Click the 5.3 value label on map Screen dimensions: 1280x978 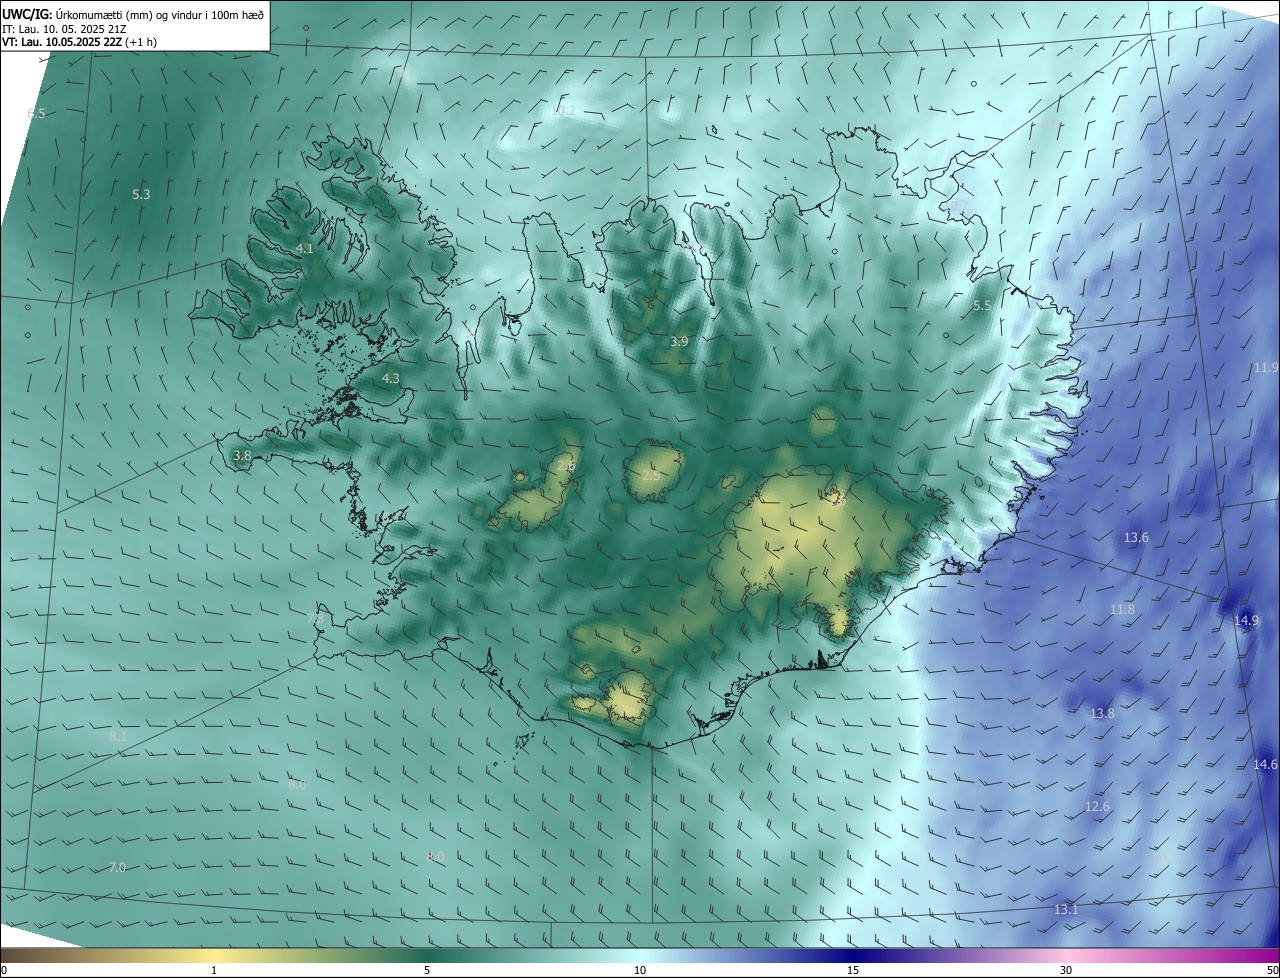pos(141,194)
